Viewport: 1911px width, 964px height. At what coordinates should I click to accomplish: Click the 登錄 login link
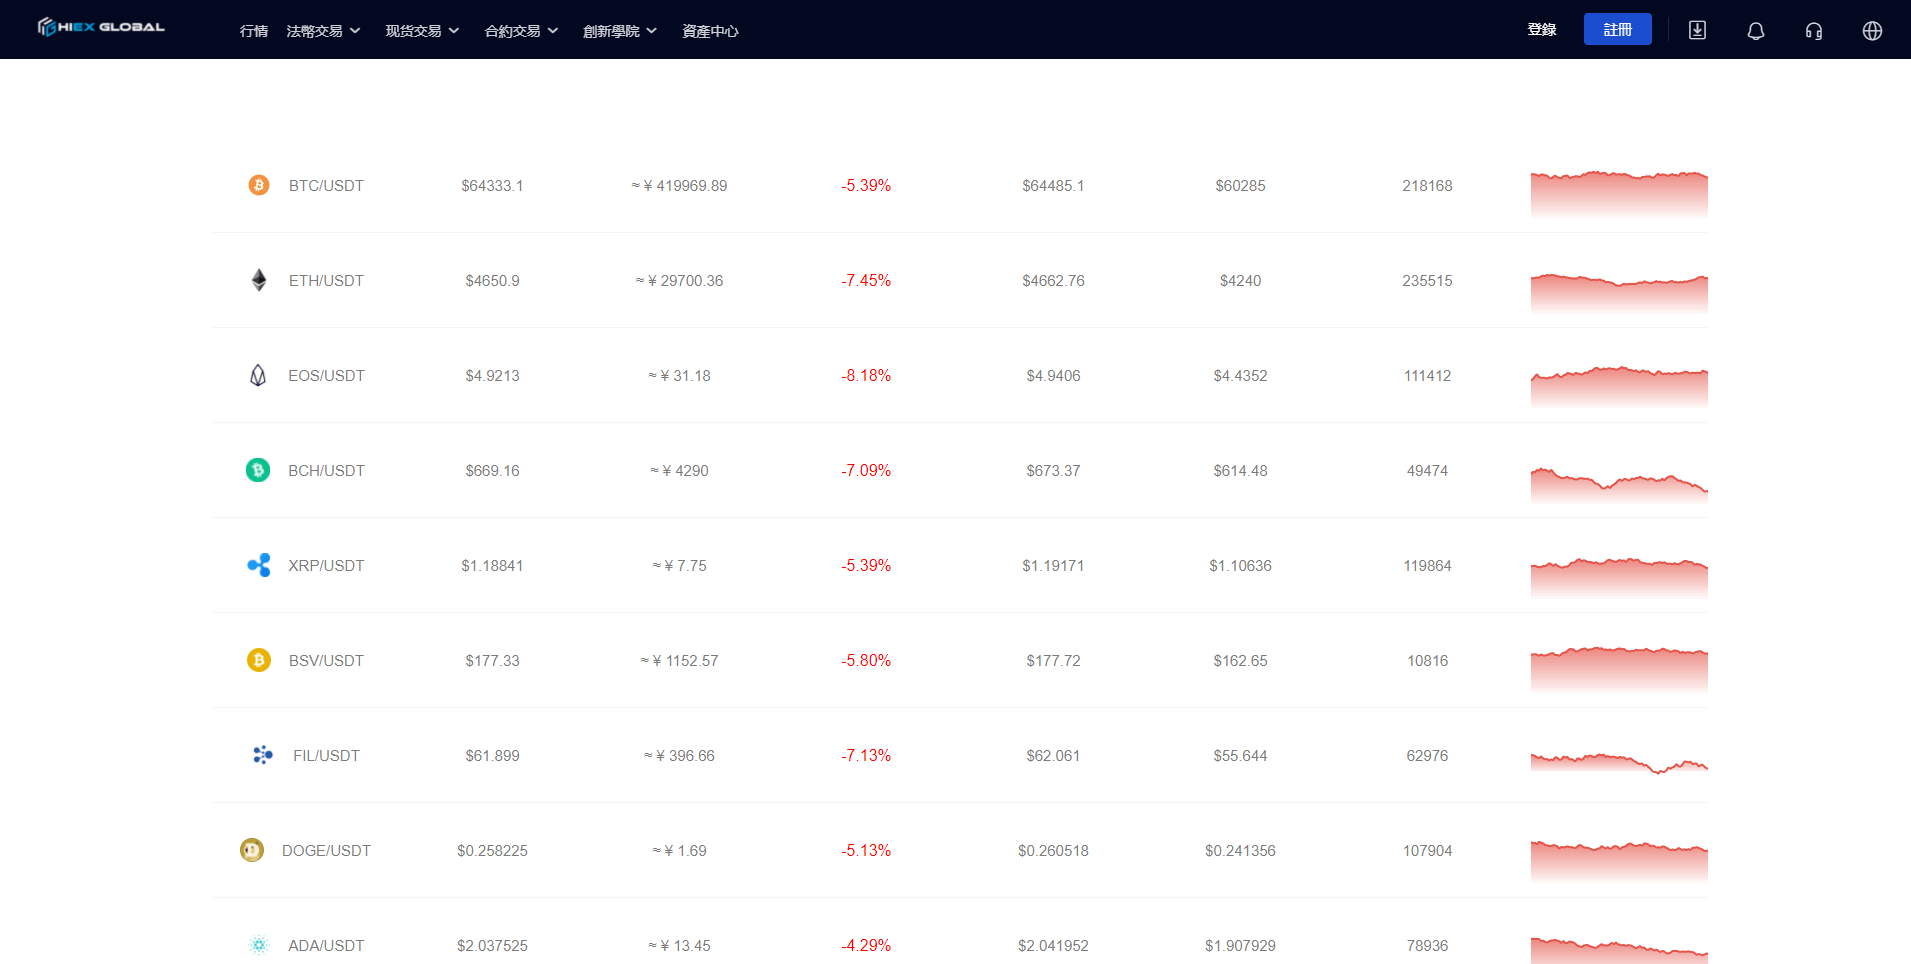click(x=1541, y=29)
